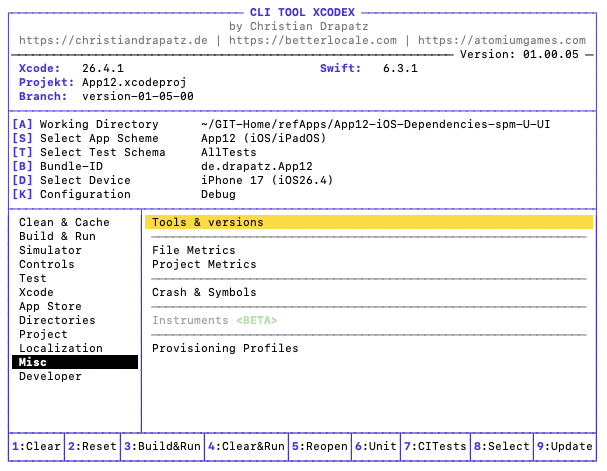Click the App12 (iOS/iPadOS) scheme value
The height and width of the screenshot is (471, 607).
(x=264, y=138)
